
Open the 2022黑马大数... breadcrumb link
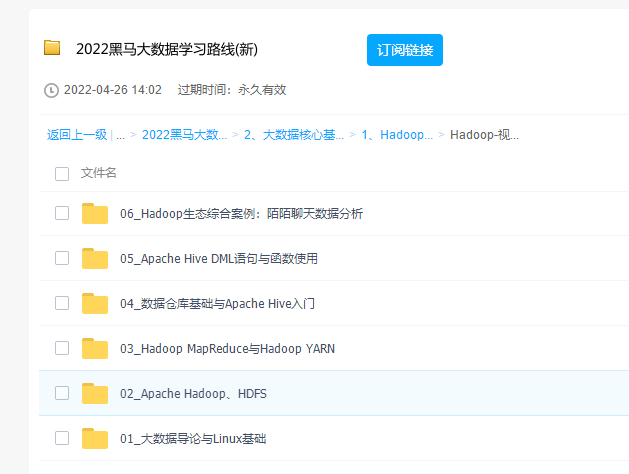click(185, 135)
